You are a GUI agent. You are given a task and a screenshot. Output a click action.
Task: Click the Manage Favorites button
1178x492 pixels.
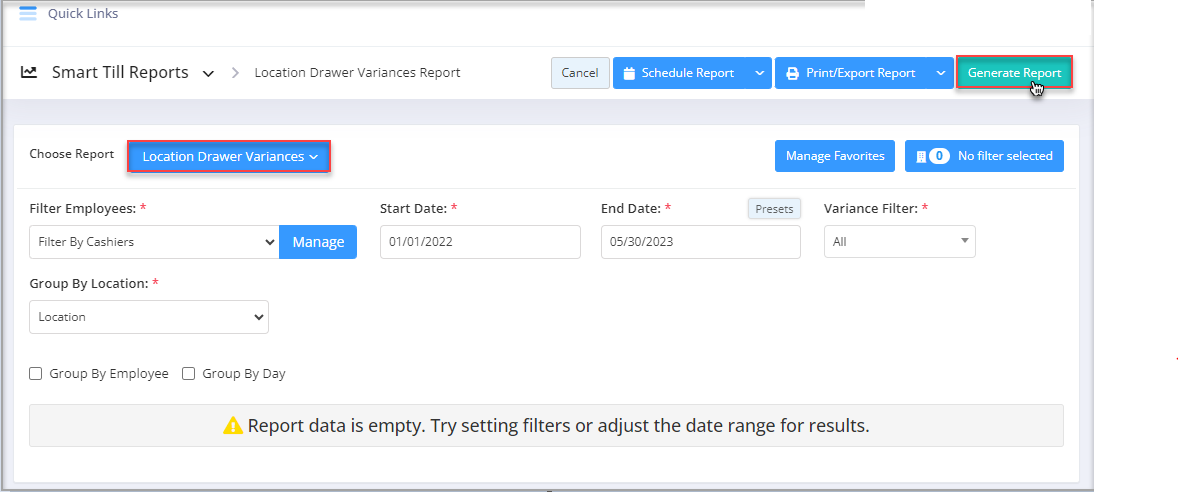(x=835, y=156)
